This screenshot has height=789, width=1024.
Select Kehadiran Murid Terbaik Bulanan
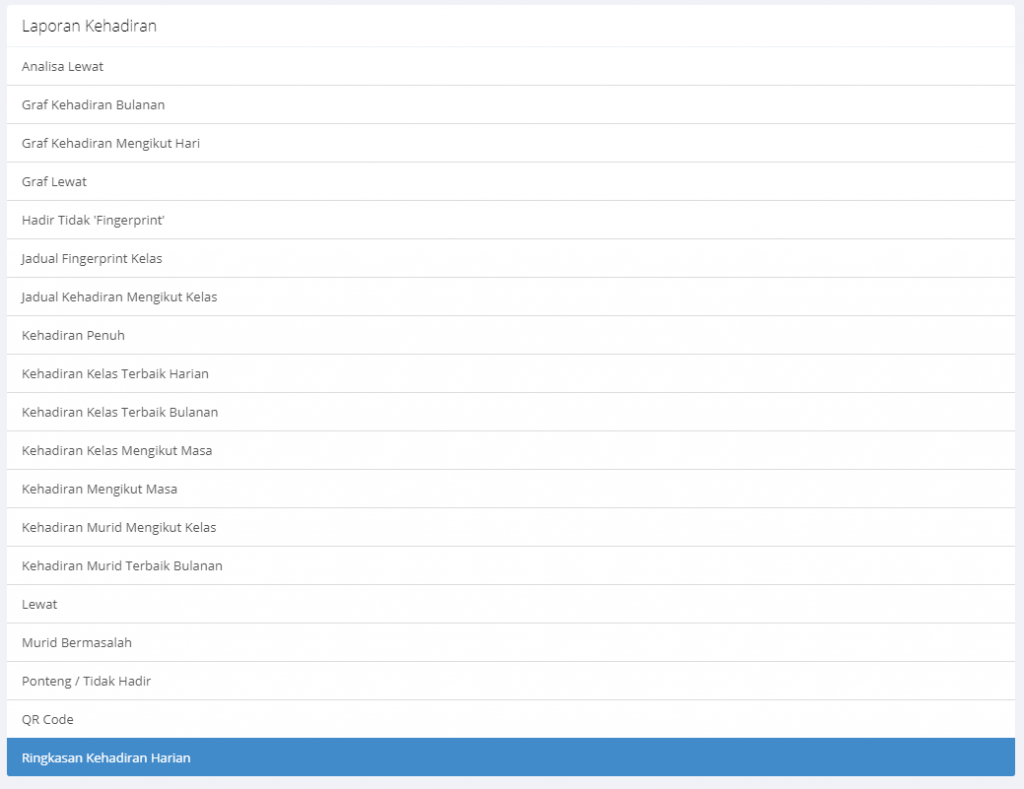tap(511, 566)
